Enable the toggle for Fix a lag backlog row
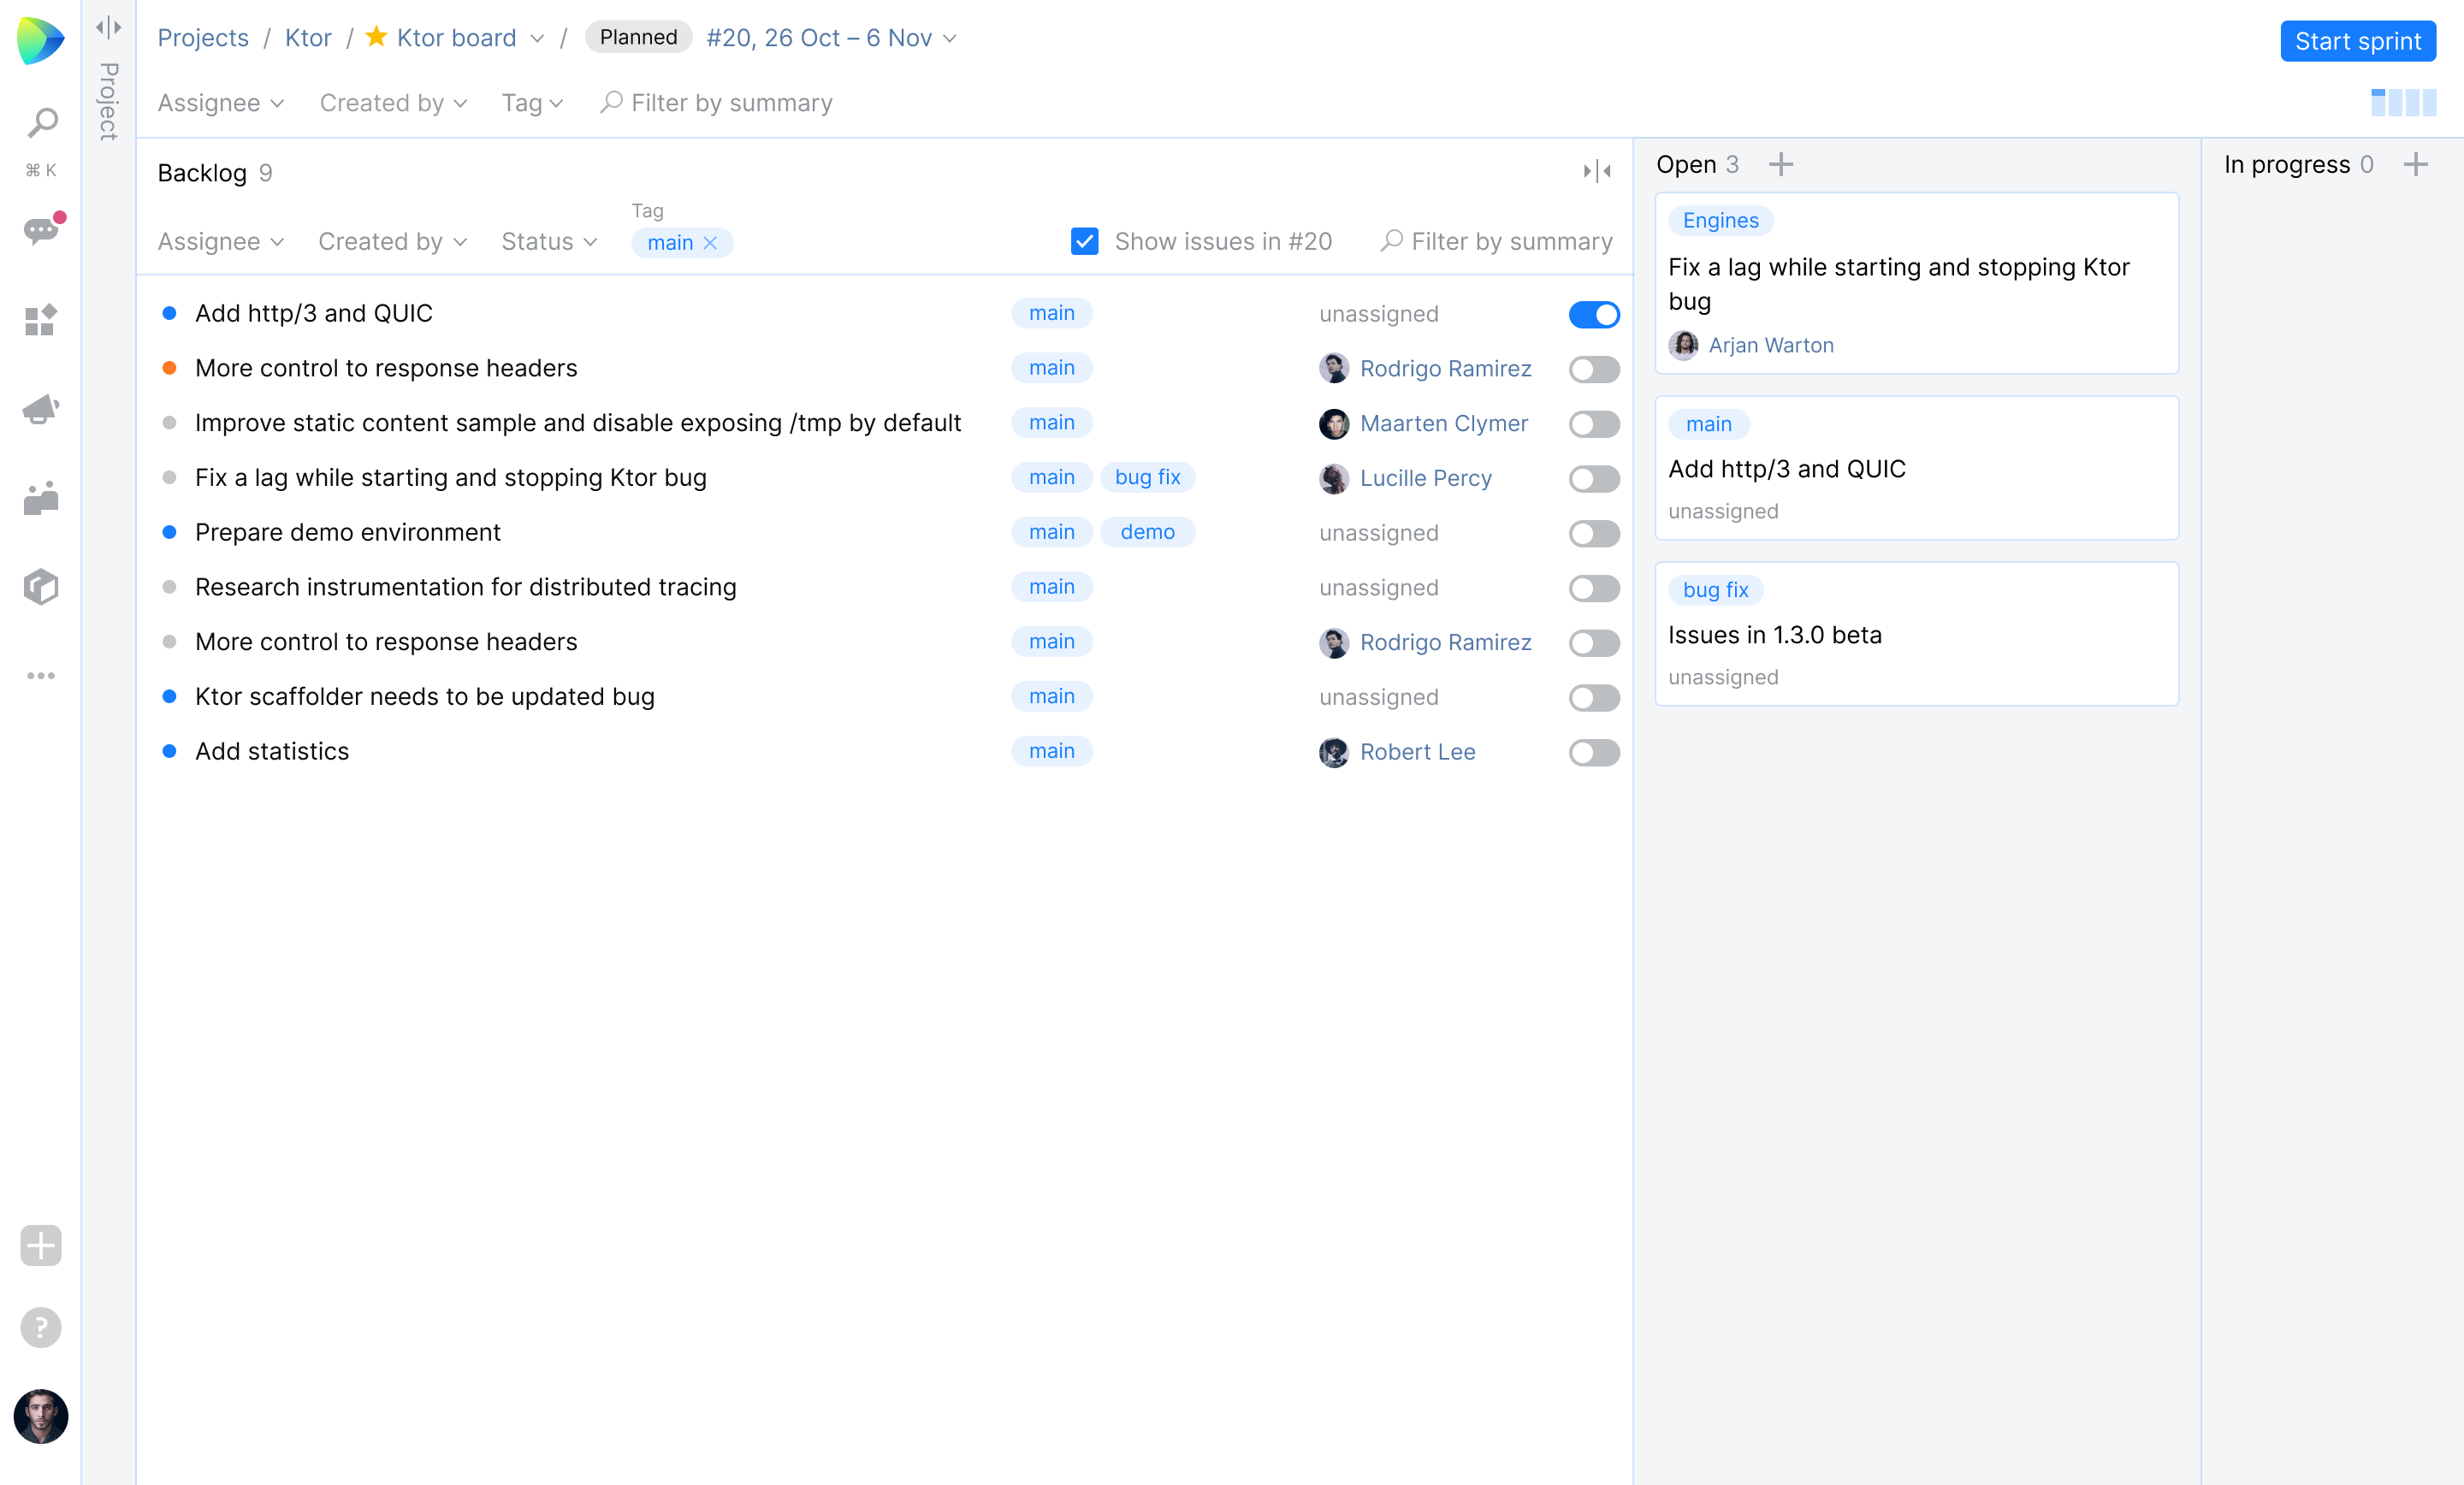 (1594, 479)
